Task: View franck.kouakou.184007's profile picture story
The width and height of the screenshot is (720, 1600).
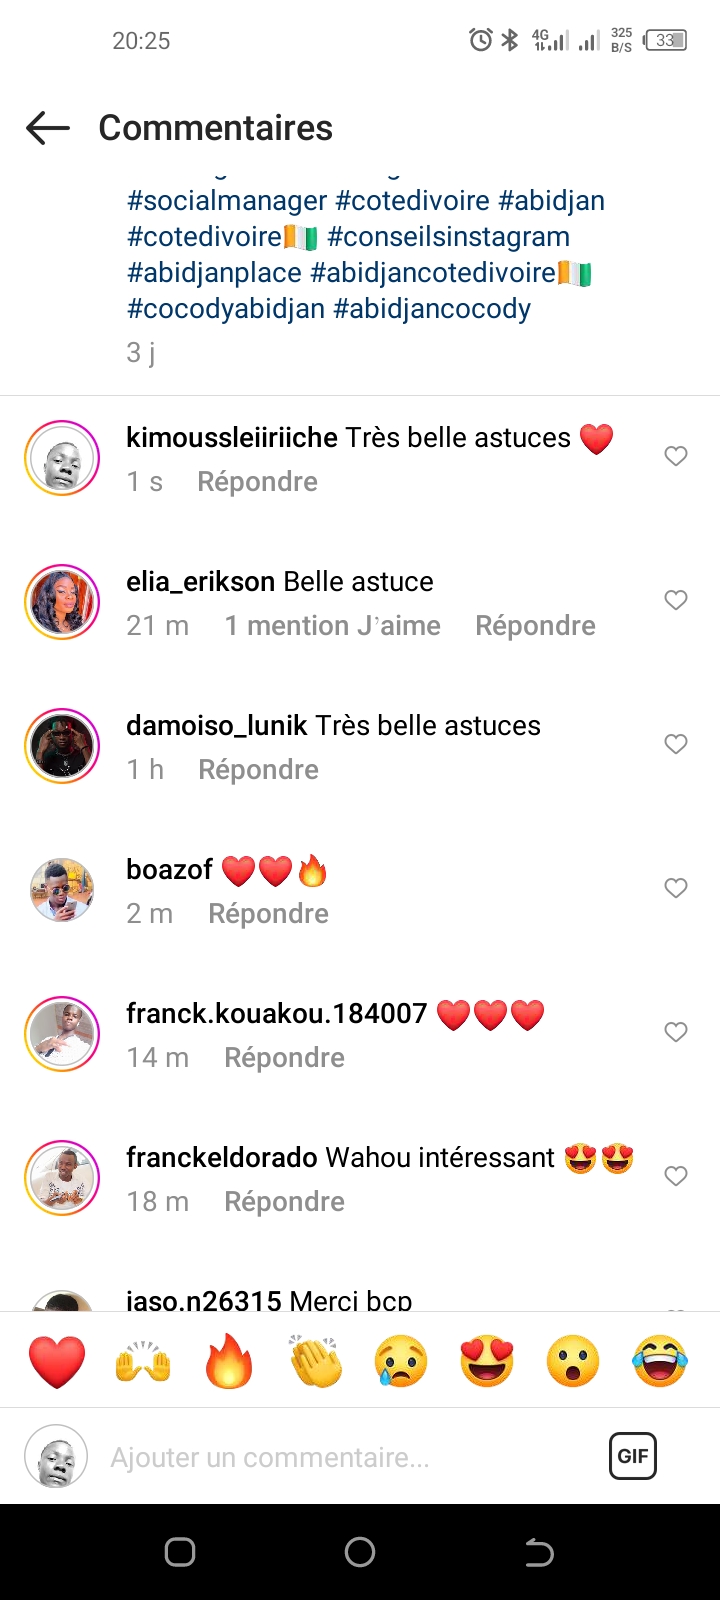Action: click(62, 1033)
